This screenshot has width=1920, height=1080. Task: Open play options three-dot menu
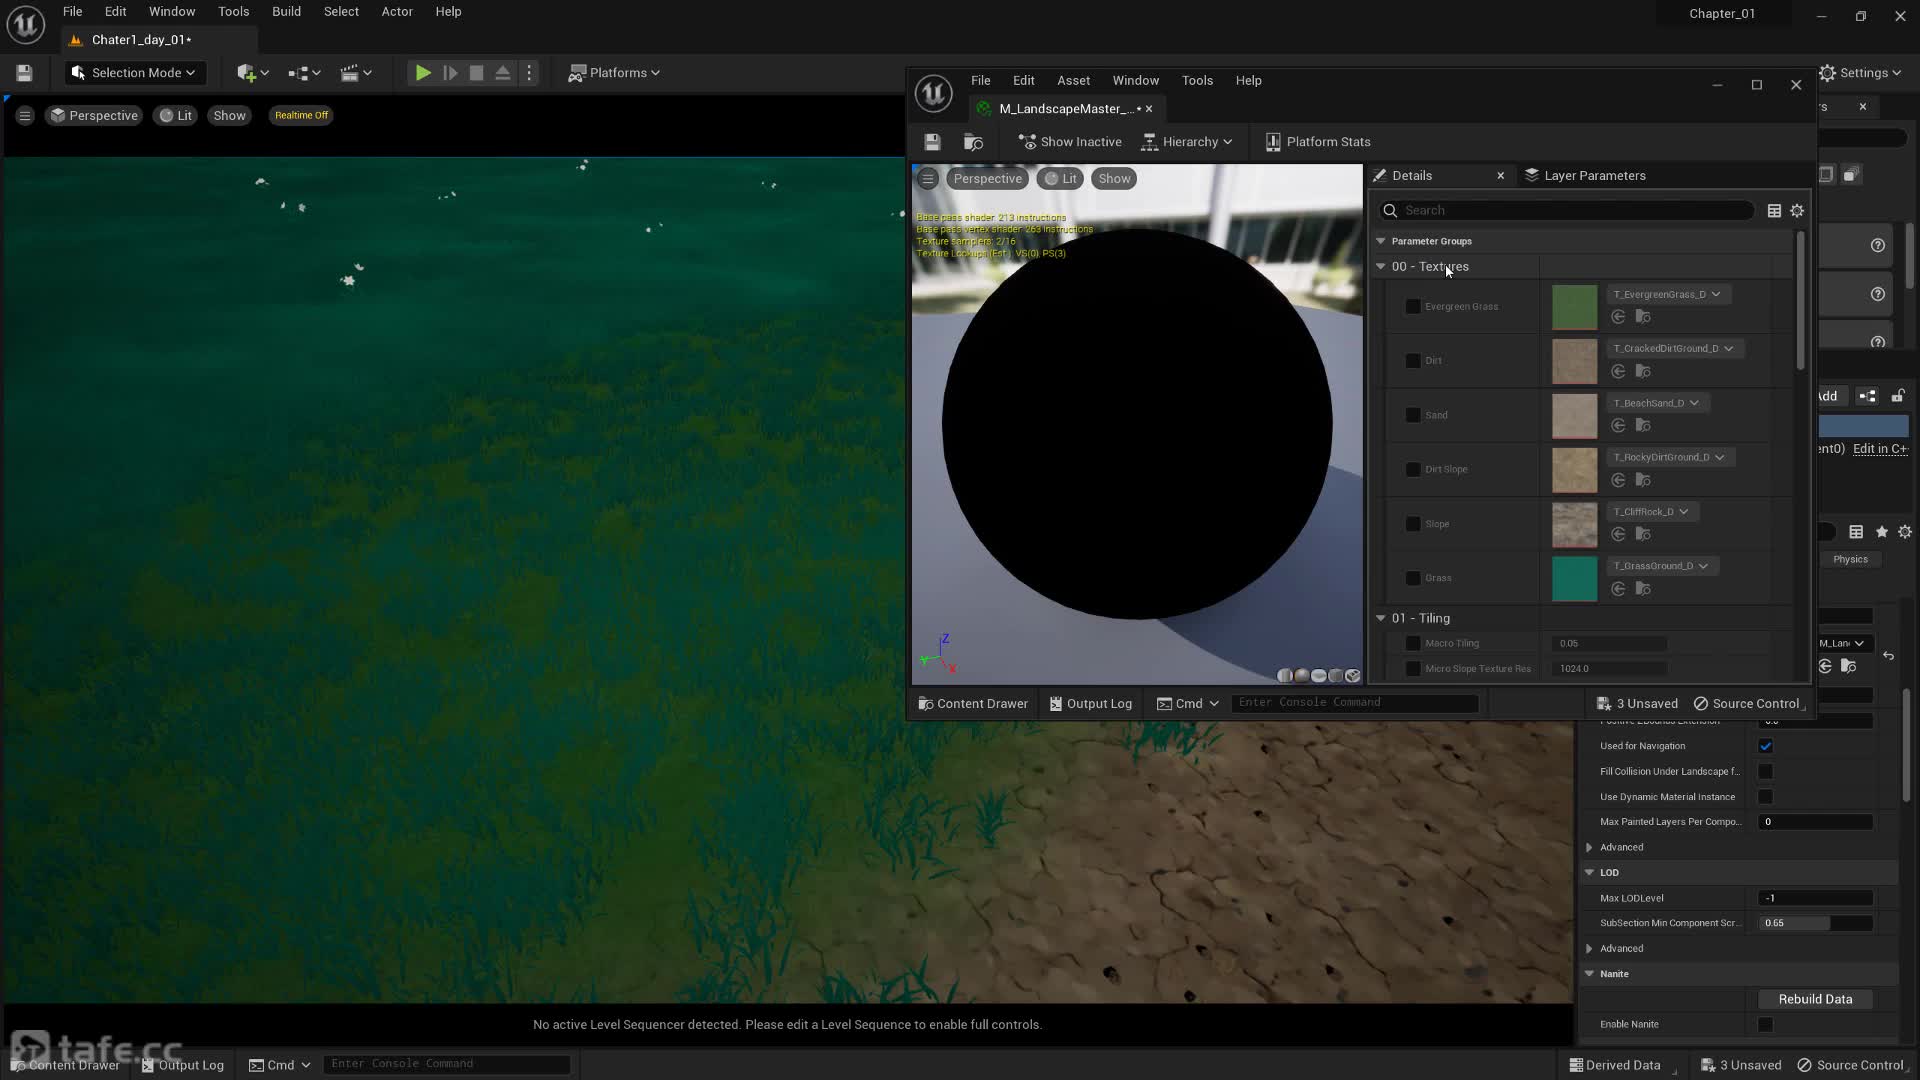[x=530, y=73]
